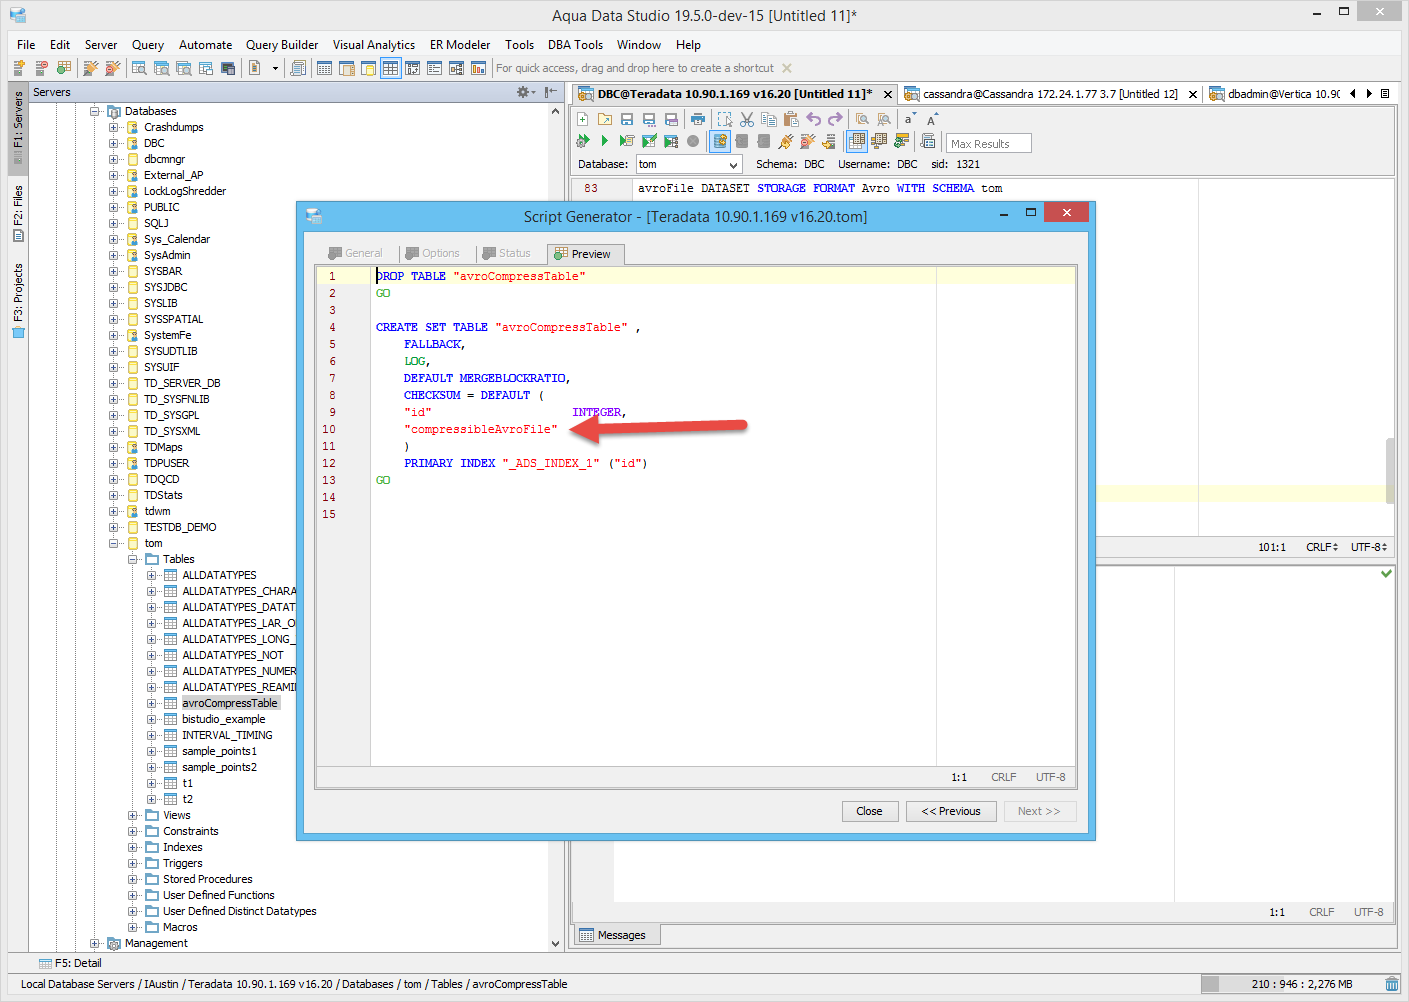Close the DBC@Teradata query tab

pos(888,94)
